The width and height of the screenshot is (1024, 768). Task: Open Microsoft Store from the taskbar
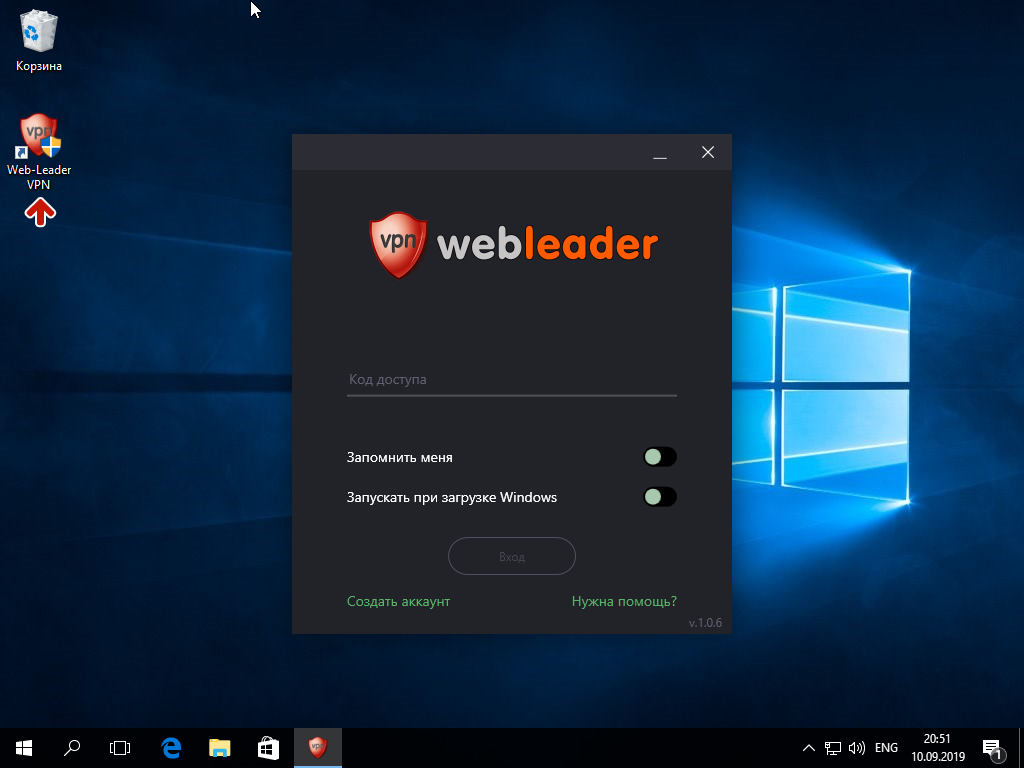click(x=268, y=748)
